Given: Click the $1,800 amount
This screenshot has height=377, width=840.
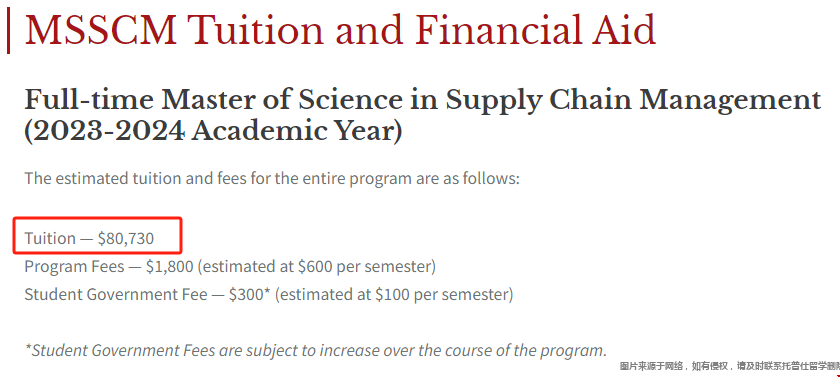Looking at the screenshot, I should coord(169,266).
